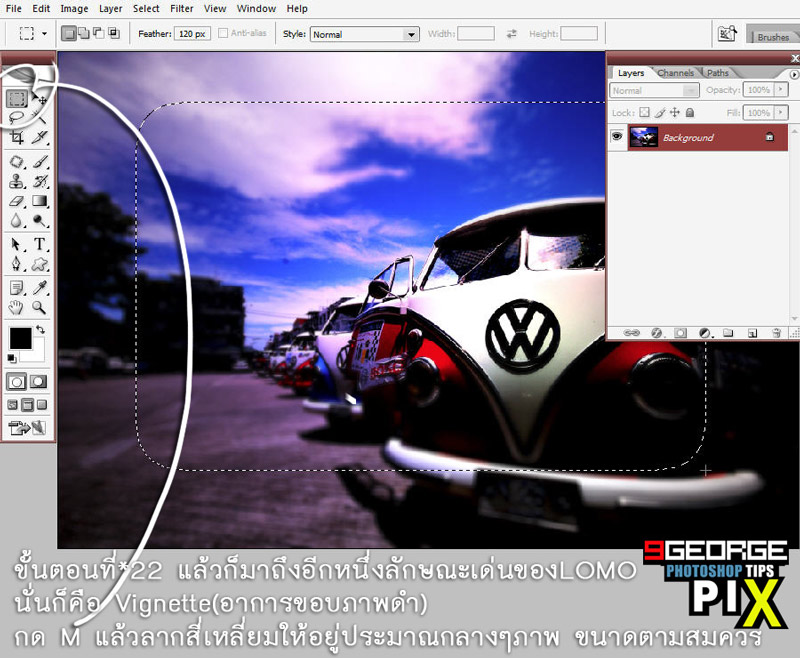800x658 pixels.
Task: Click link layers icon in Layers panel
Action: tap(632, 333)
